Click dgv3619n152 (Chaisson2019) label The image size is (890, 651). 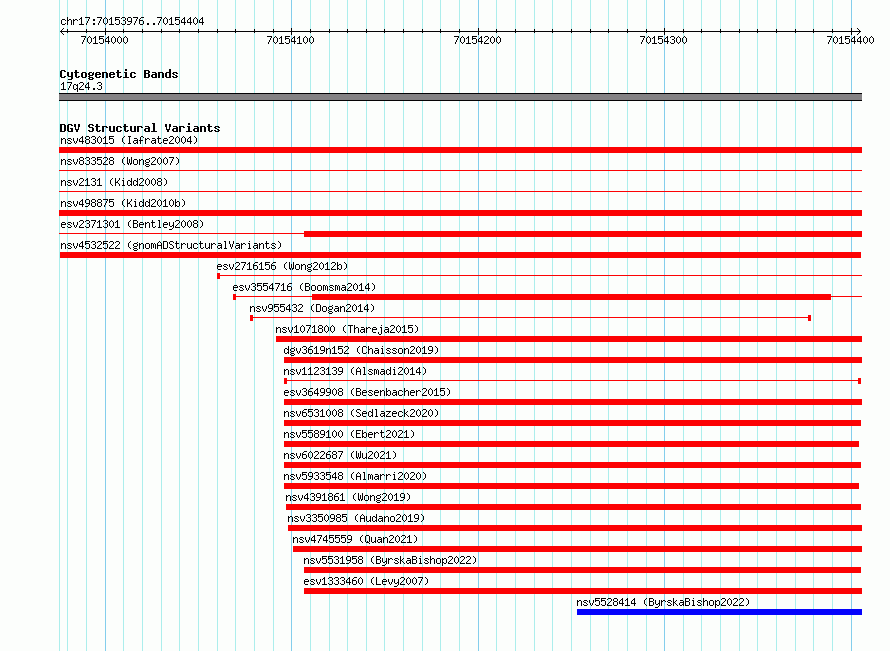point(361,350)
